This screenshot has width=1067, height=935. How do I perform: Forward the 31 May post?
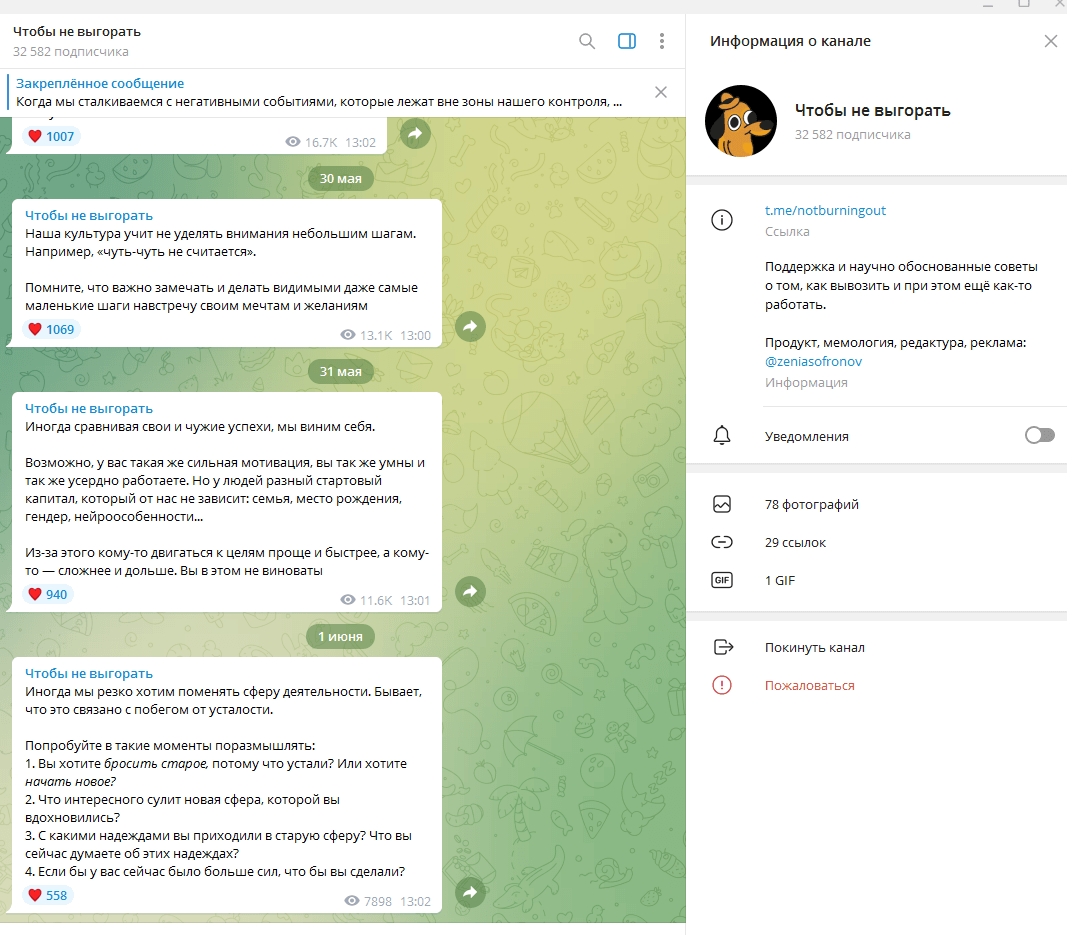(470, 591)
